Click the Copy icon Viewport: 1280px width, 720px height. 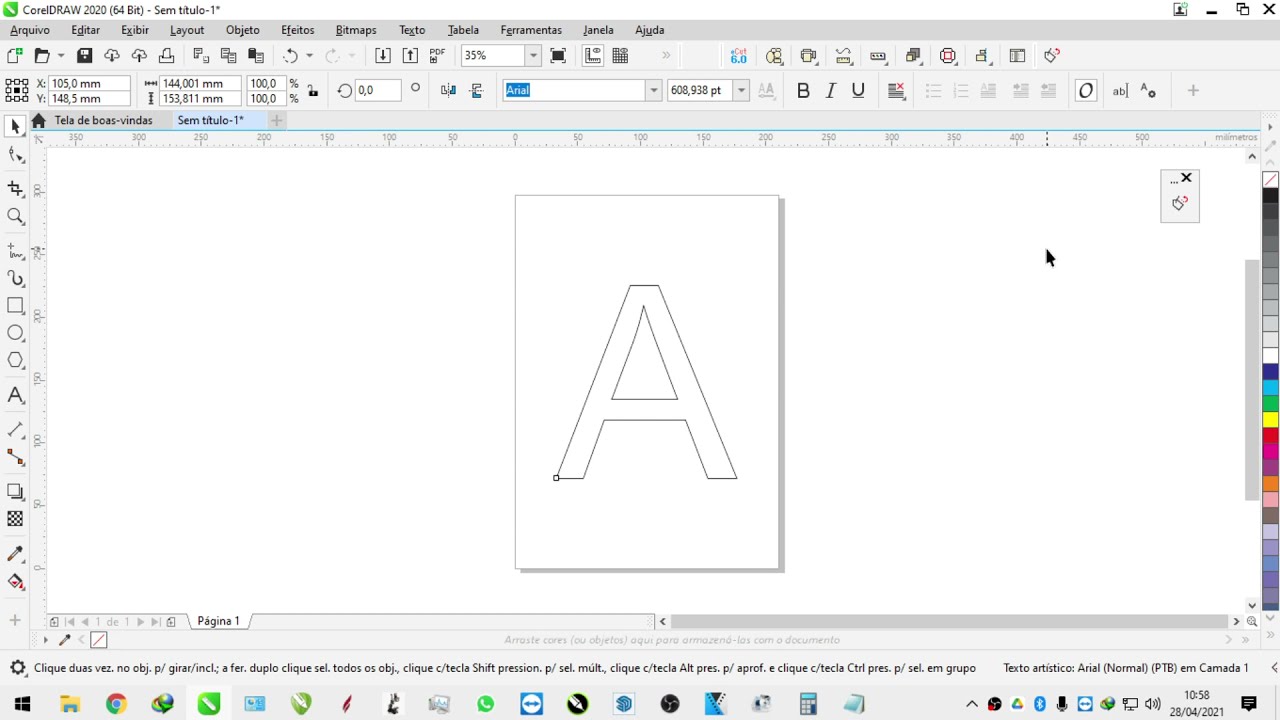[x=229, y=56]
